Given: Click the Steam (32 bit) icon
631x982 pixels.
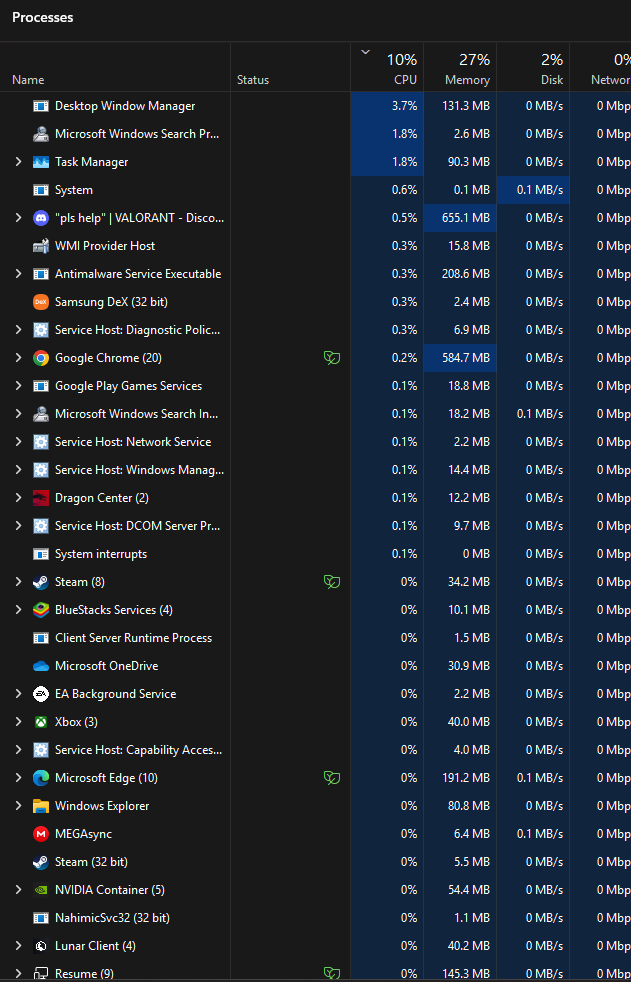Looking at the screenshot, I should click(x=41, y=862).
